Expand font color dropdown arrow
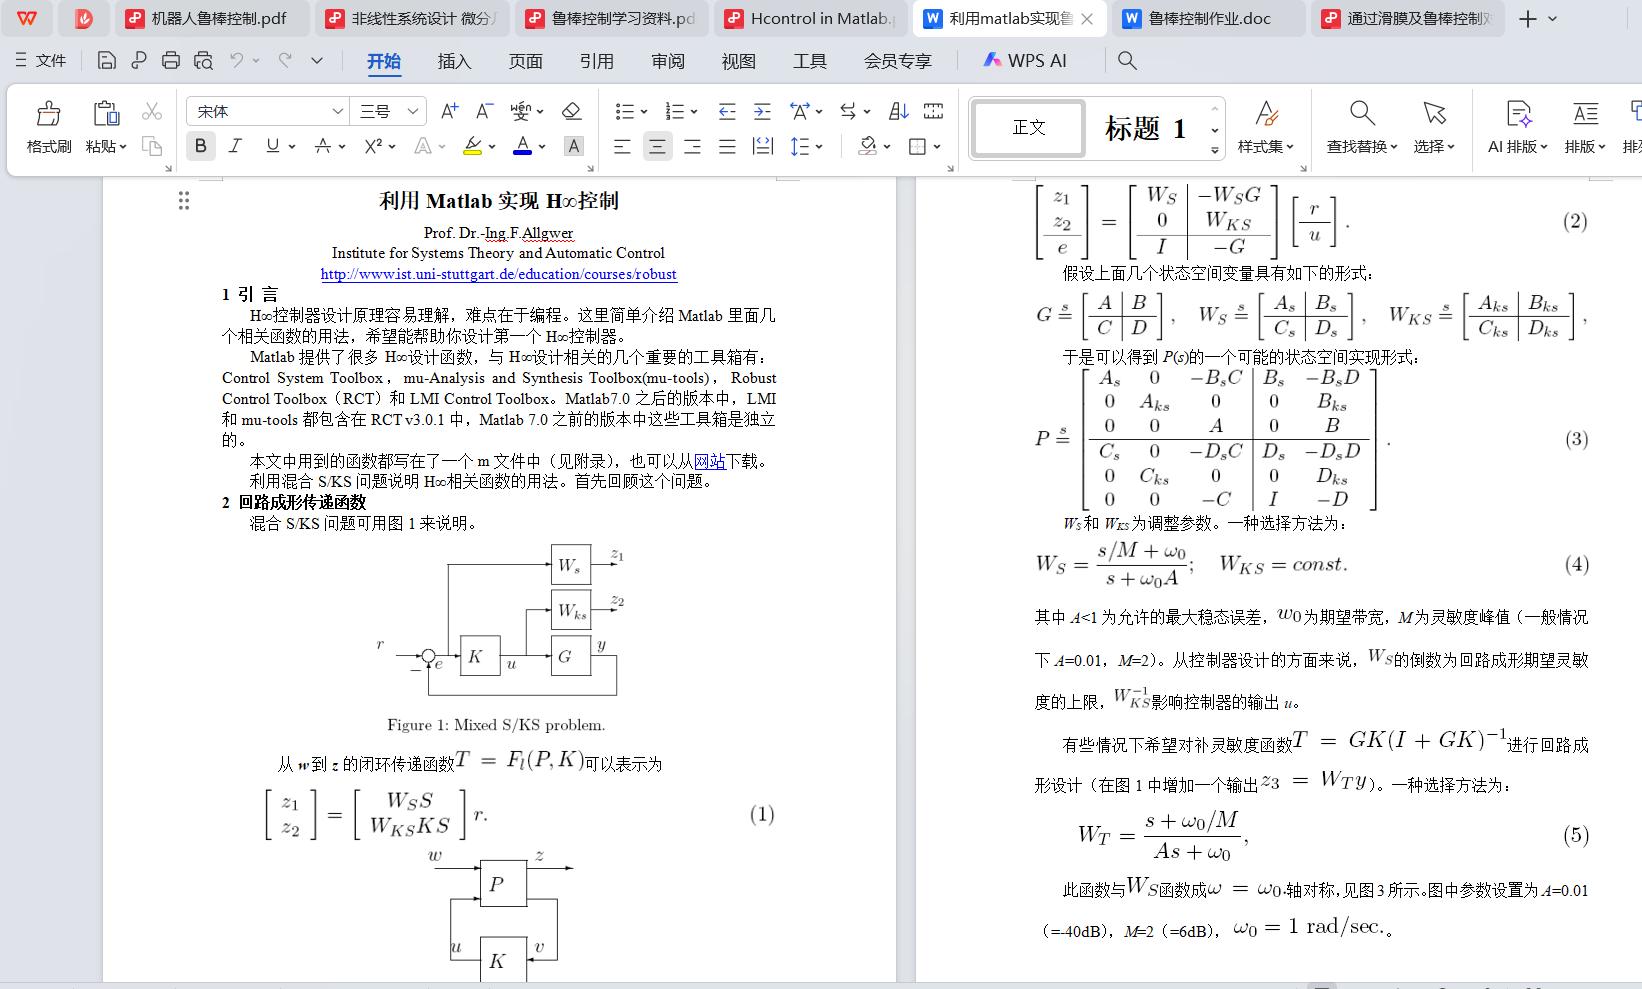The height and width of the screenshot is (989, 1642). [542, 147]
